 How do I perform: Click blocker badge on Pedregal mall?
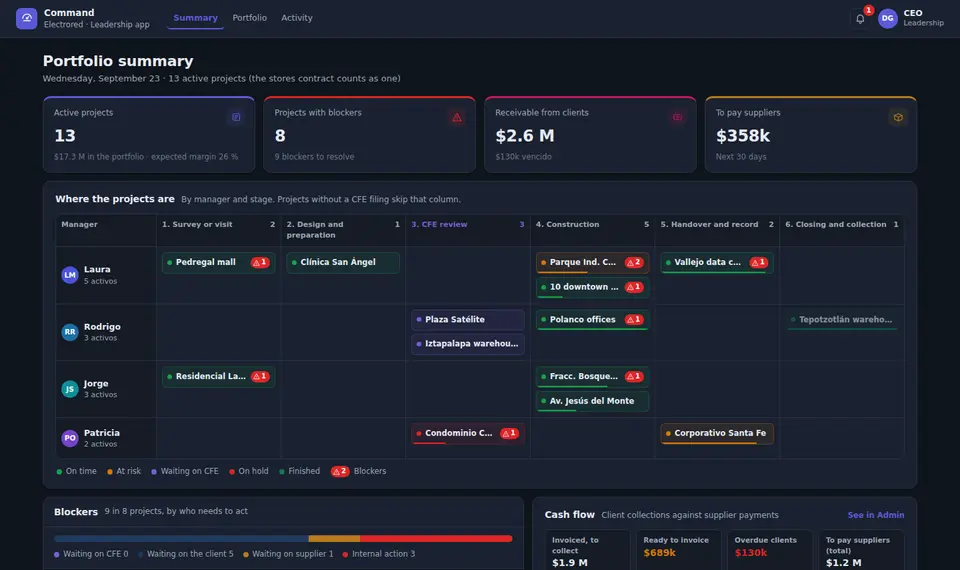click(x=260, y=262)
